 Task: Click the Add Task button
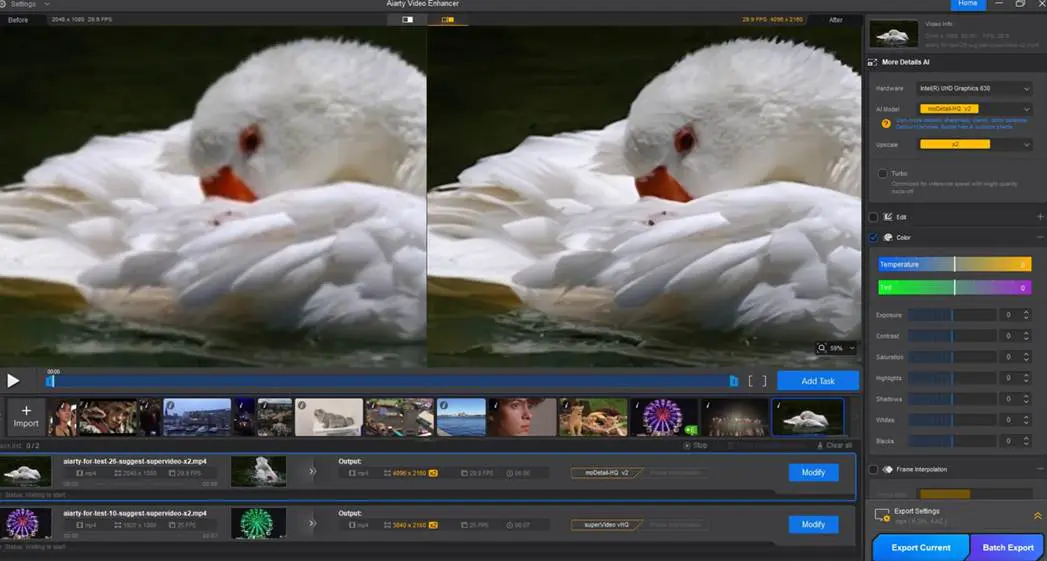click(x=818, y=381)
